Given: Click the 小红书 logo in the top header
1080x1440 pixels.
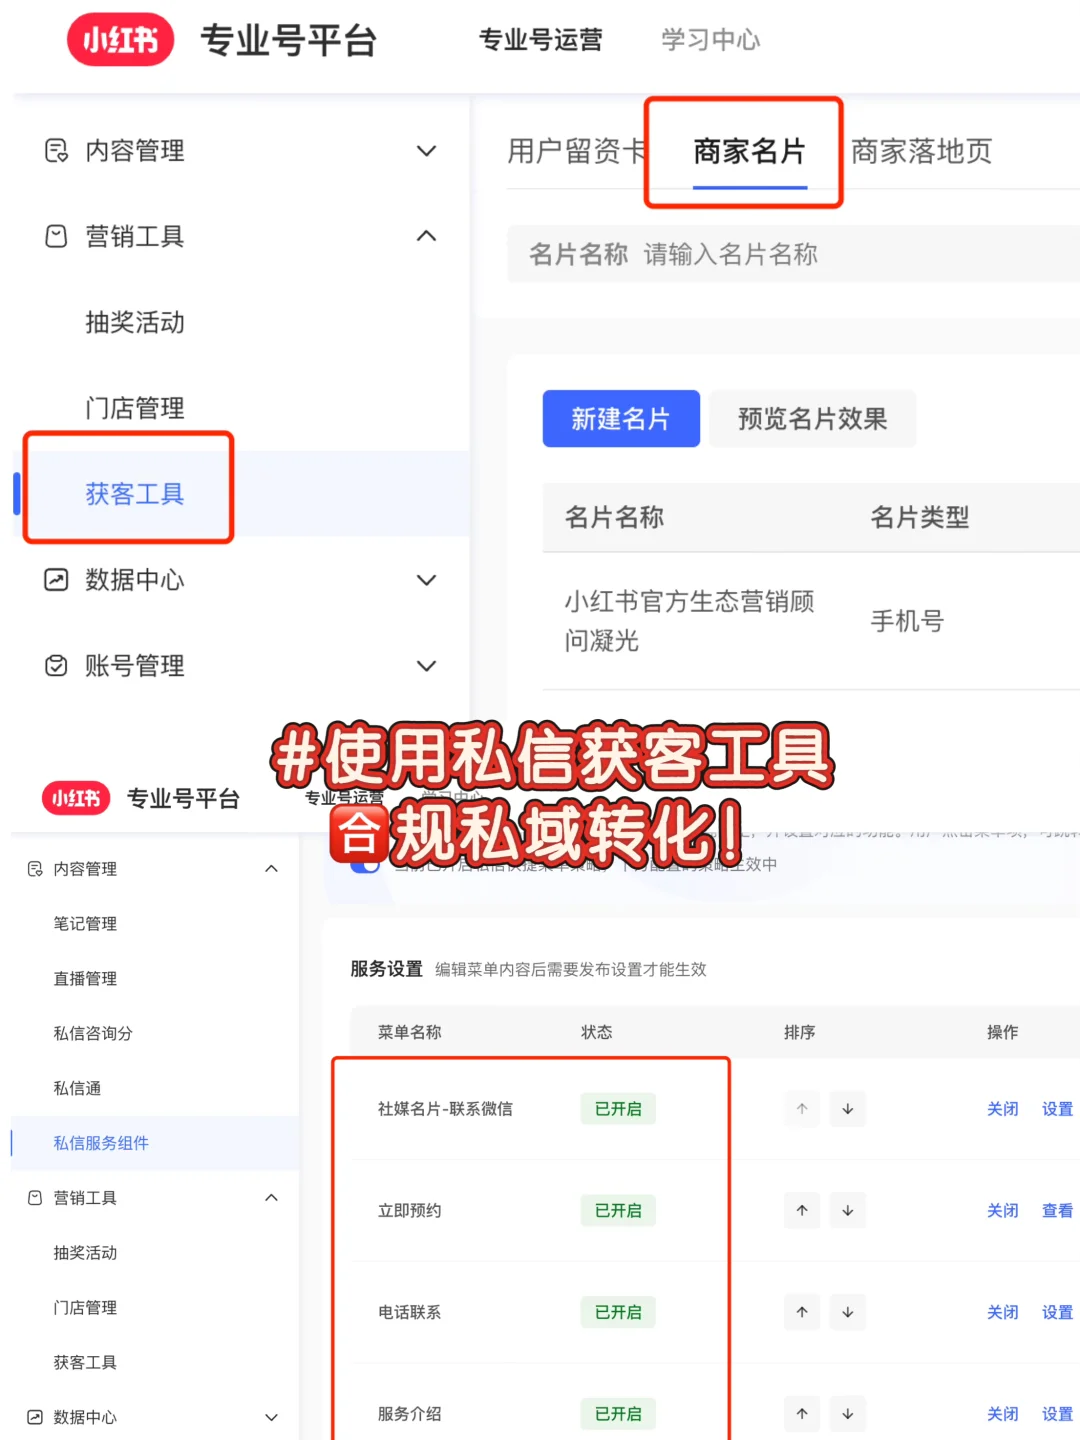Looking at the screenshot, I should [120, 40].
